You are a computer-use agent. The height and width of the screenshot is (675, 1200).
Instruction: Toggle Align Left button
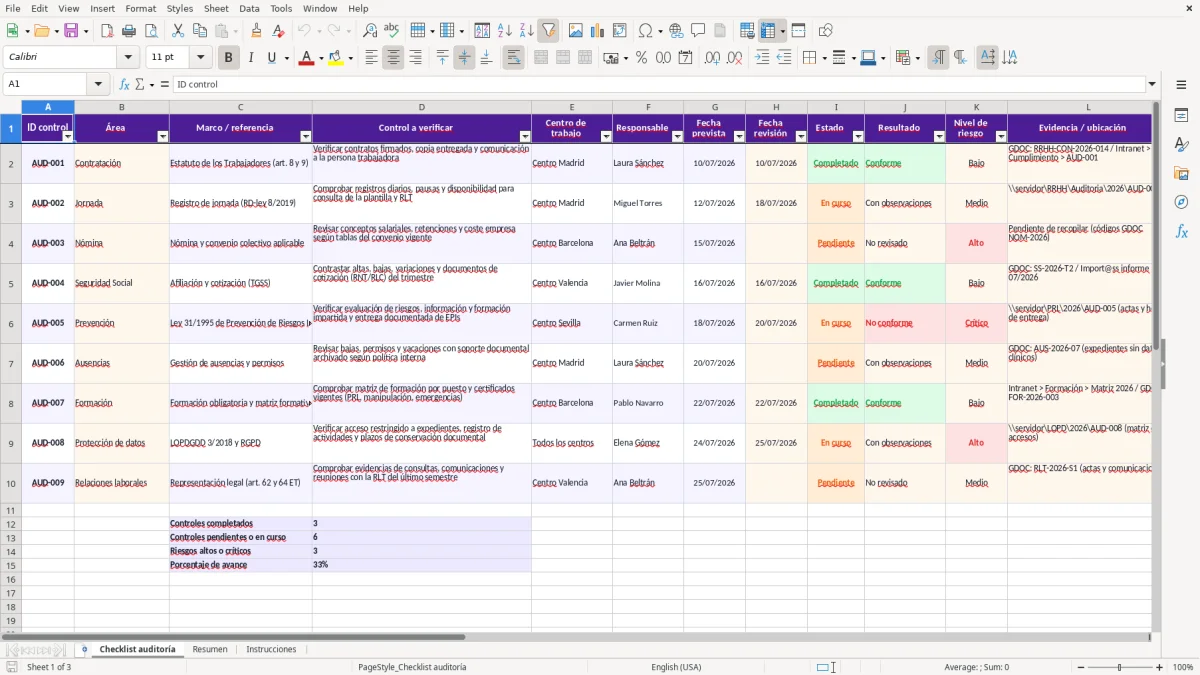371,58
